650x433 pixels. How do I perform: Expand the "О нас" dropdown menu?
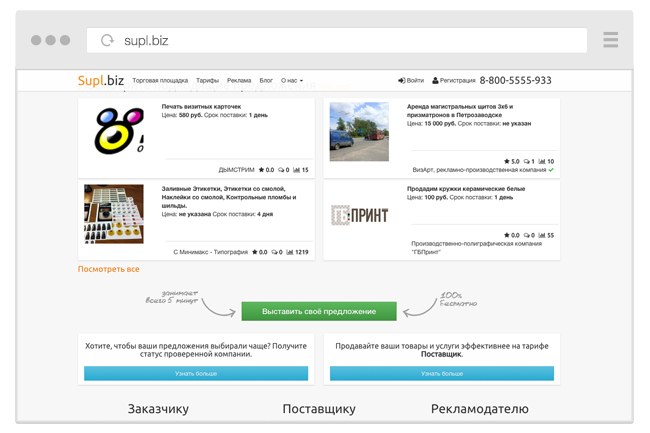[x=292, y=80]
